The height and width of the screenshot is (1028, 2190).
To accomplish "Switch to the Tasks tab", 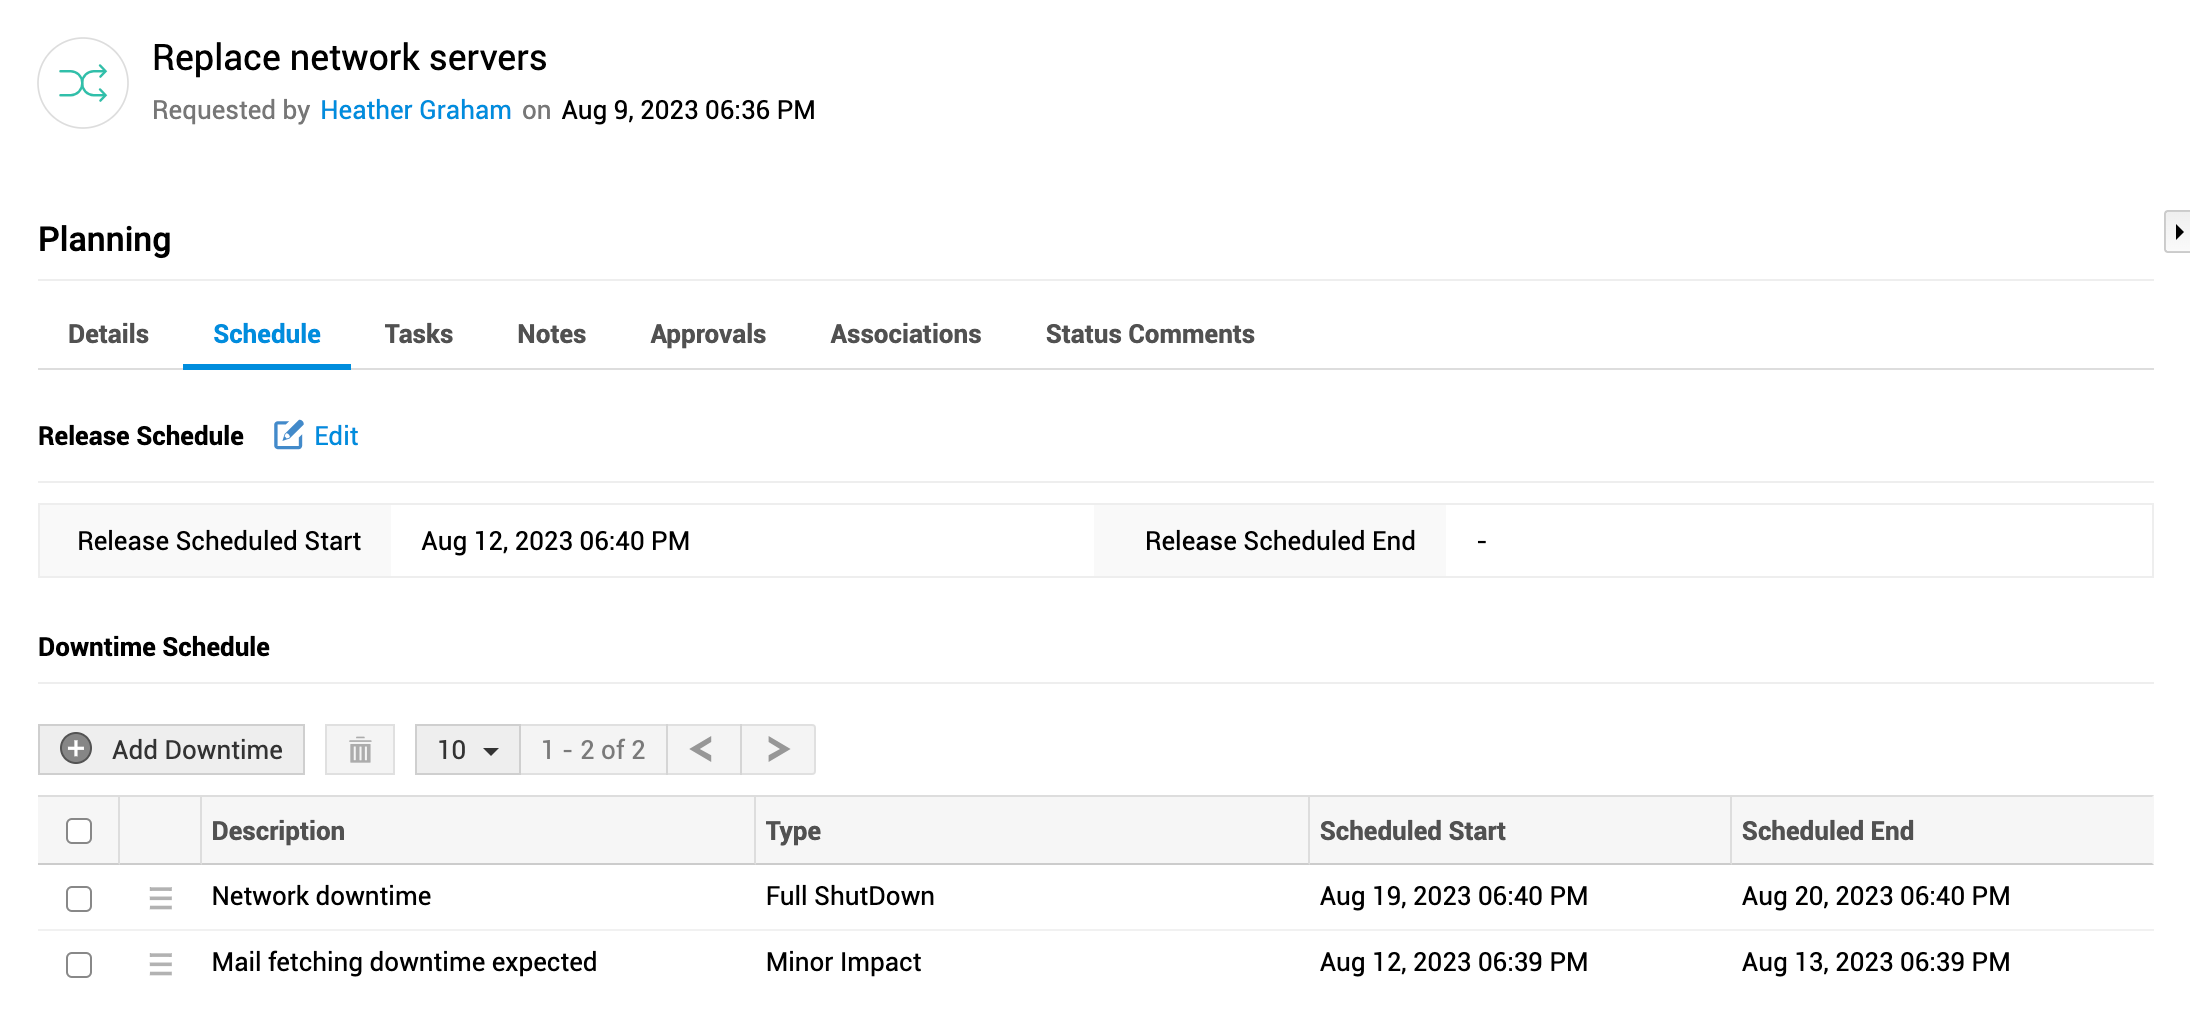I will (418, 334).
